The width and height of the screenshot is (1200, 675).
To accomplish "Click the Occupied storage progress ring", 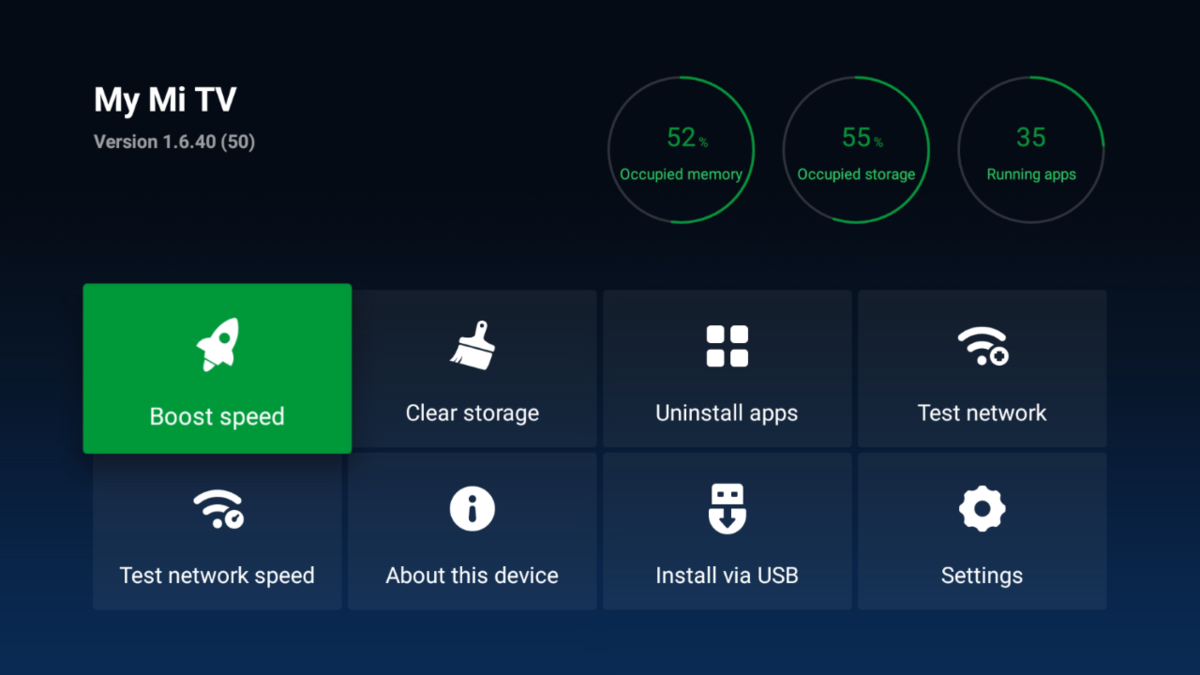I will coord(857,148).
